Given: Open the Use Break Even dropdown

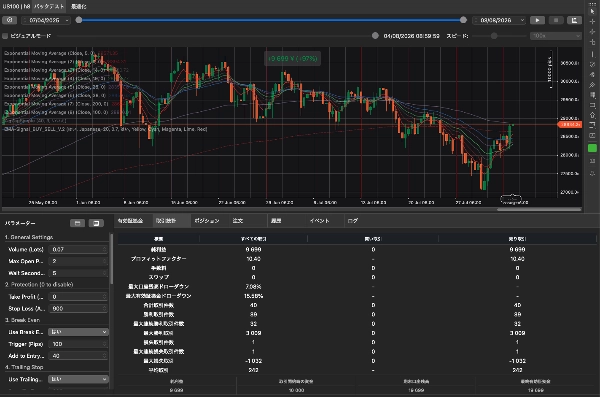Looking at the screenshot, I should click(x=78, y=332).
